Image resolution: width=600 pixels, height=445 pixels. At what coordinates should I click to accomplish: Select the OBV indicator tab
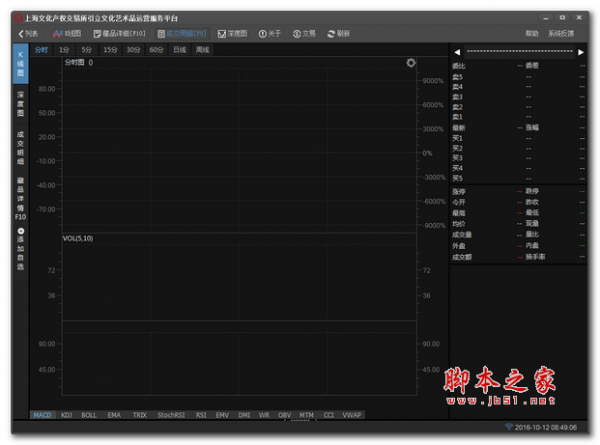pyautogui.click(x=284, y=415)
